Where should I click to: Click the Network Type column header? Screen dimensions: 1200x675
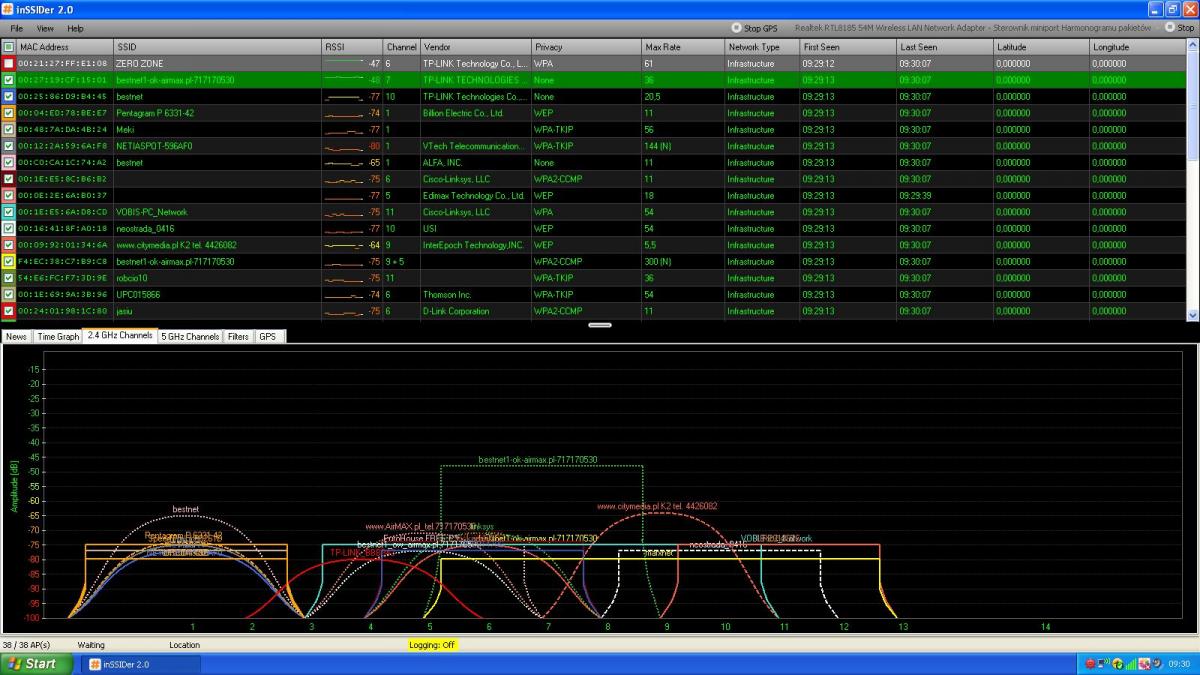[x=762, y=47]
